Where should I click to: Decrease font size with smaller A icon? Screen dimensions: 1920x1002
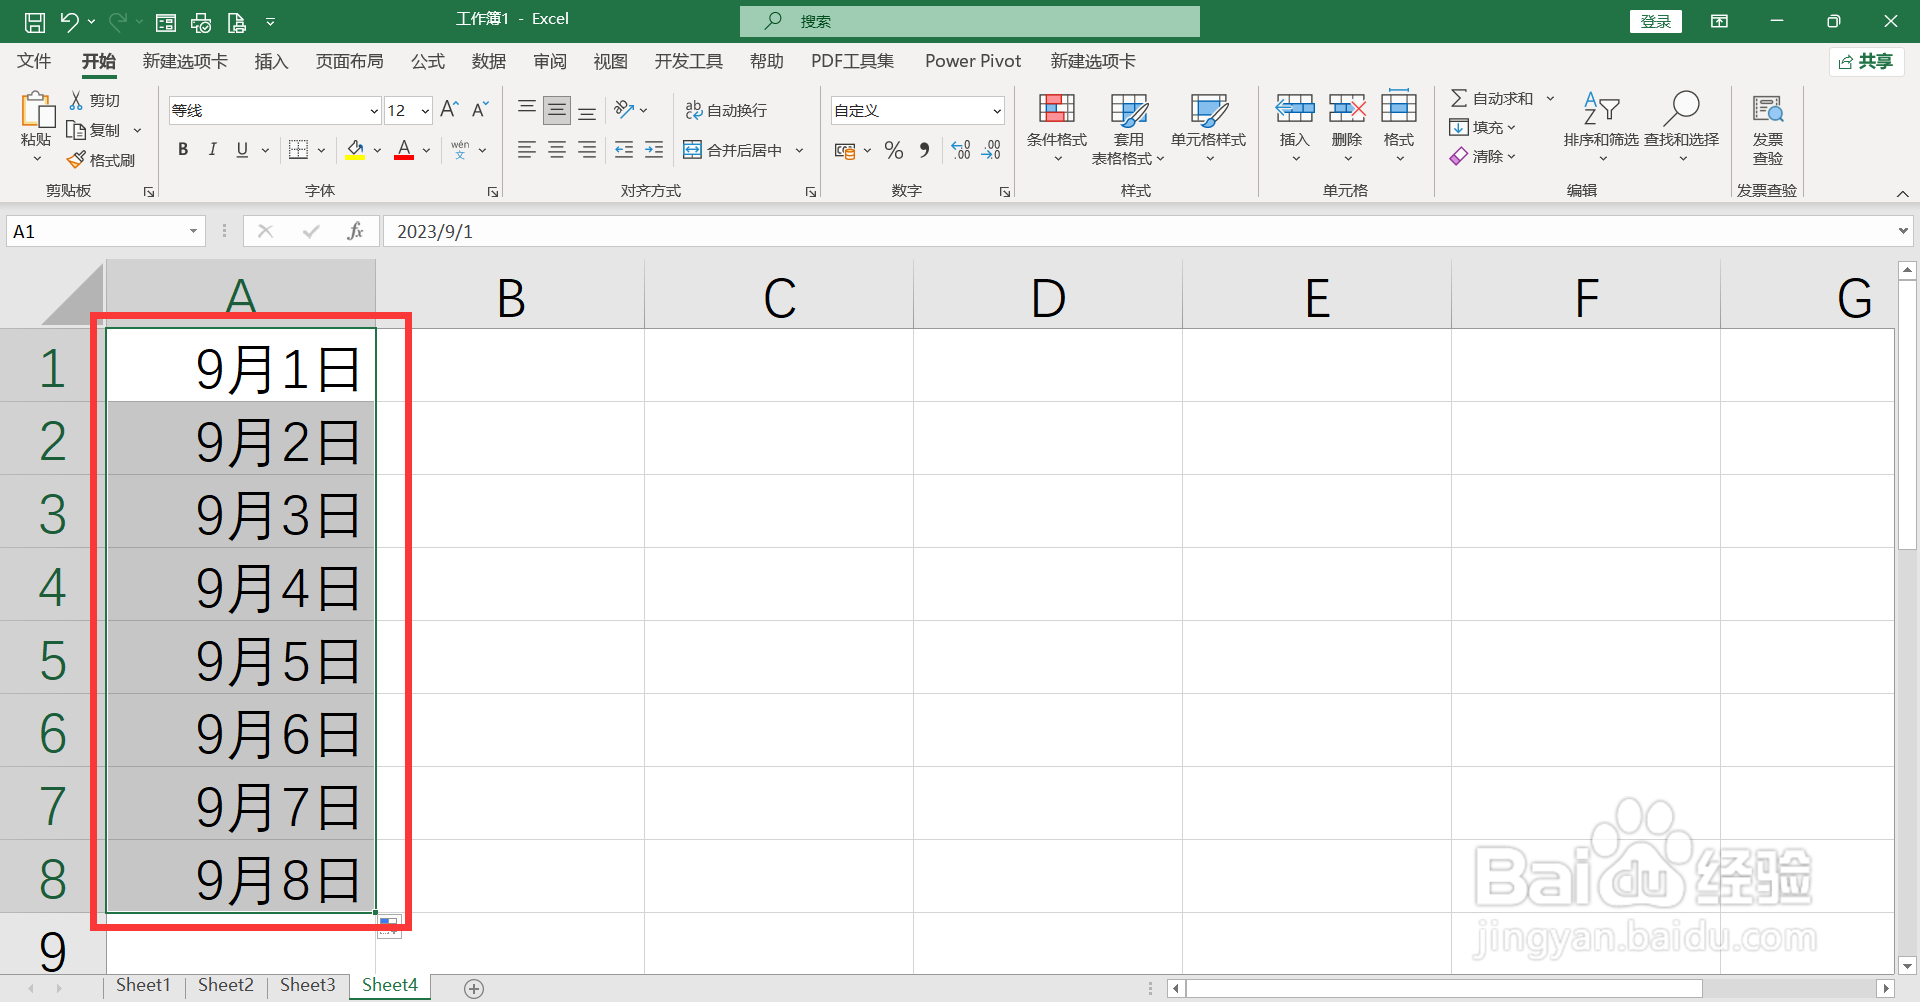pos(480,109)
